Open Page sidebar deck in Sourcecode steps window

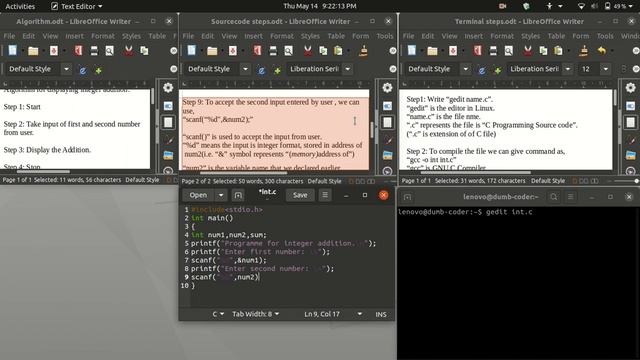[x=387, y=122]
